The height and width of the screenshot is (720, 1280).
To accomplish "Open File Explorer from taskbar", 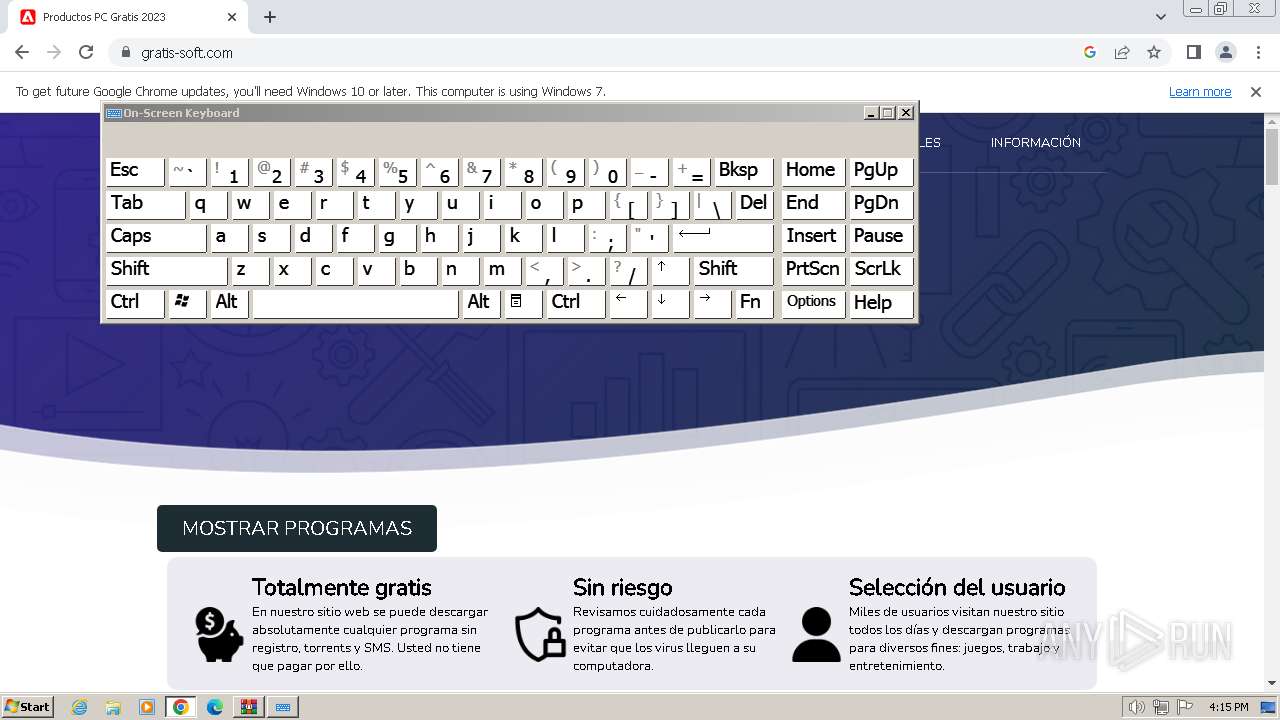I will (x=113, y=707).
